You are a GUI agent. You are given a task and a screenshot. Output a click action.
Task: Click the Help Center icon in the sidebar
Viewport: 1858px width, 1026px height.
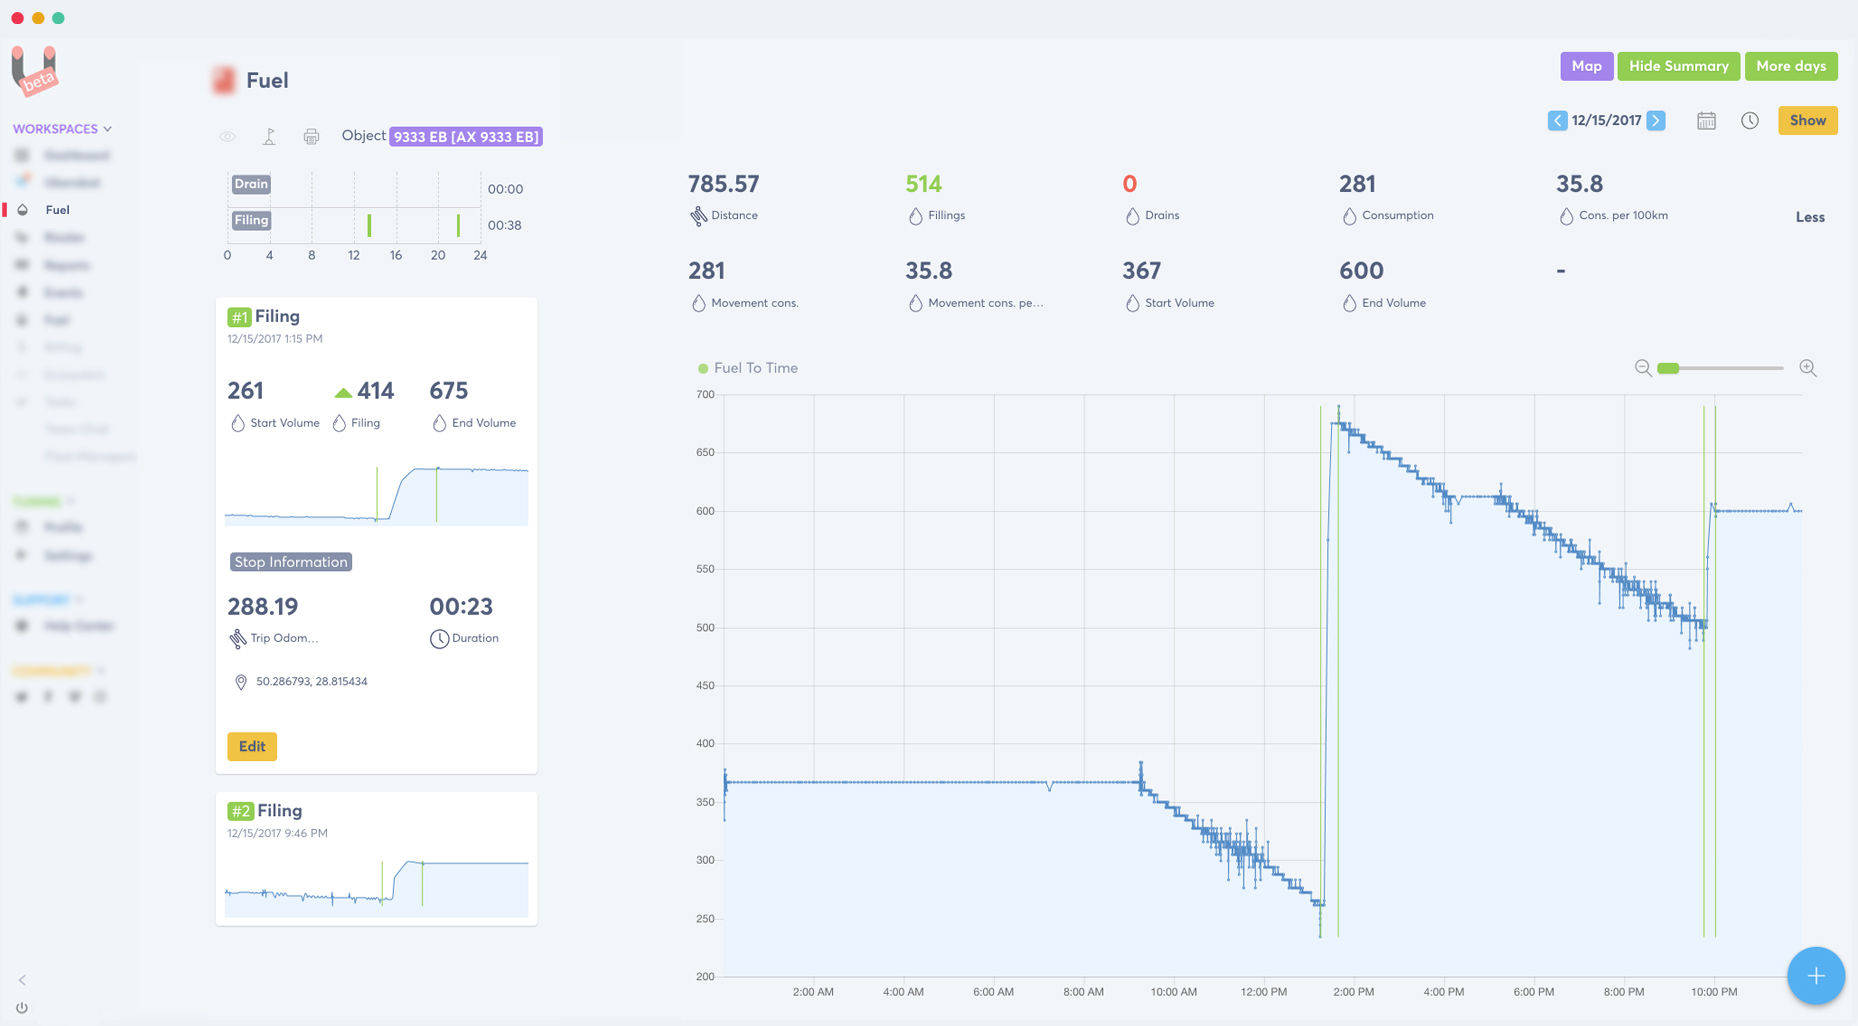coord(22,625)
